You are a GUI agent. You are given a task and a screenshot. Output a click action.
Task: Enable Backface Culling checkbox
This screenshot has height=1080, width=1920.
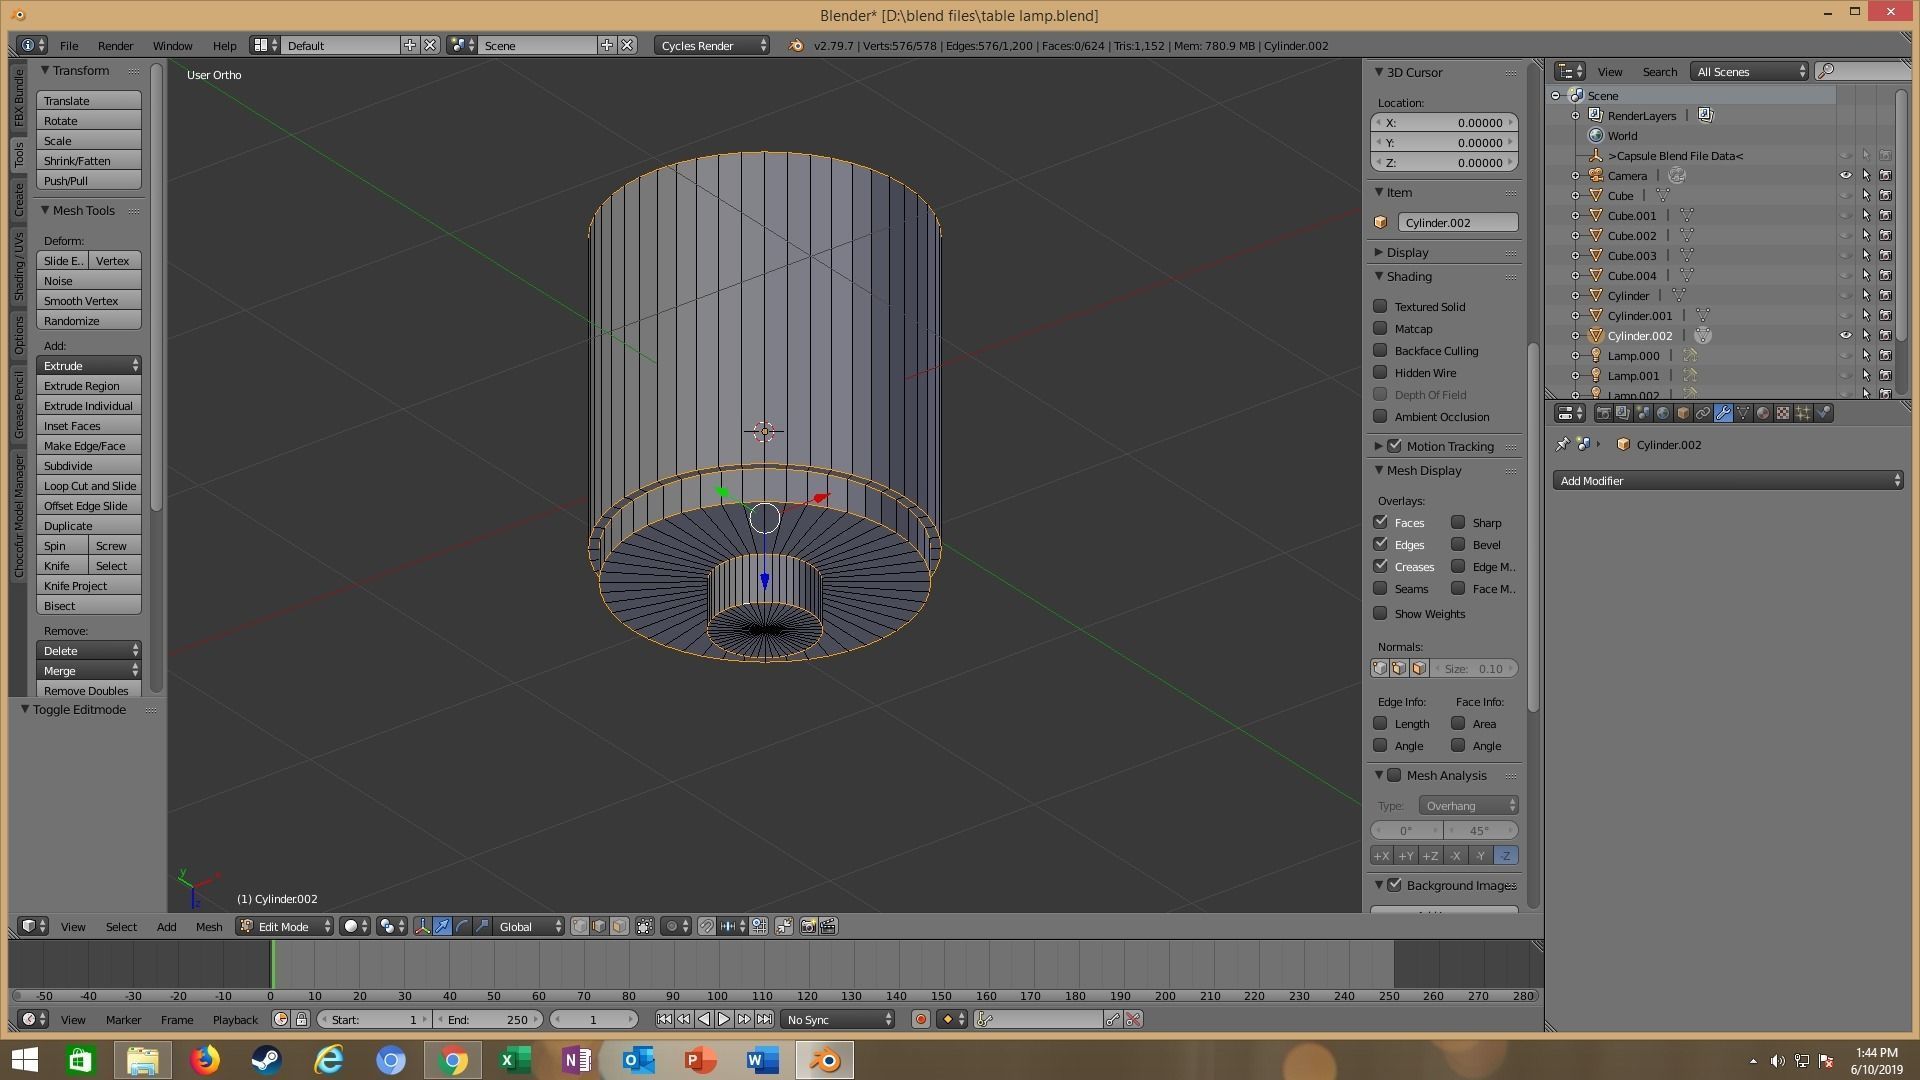pos(1380,350)
